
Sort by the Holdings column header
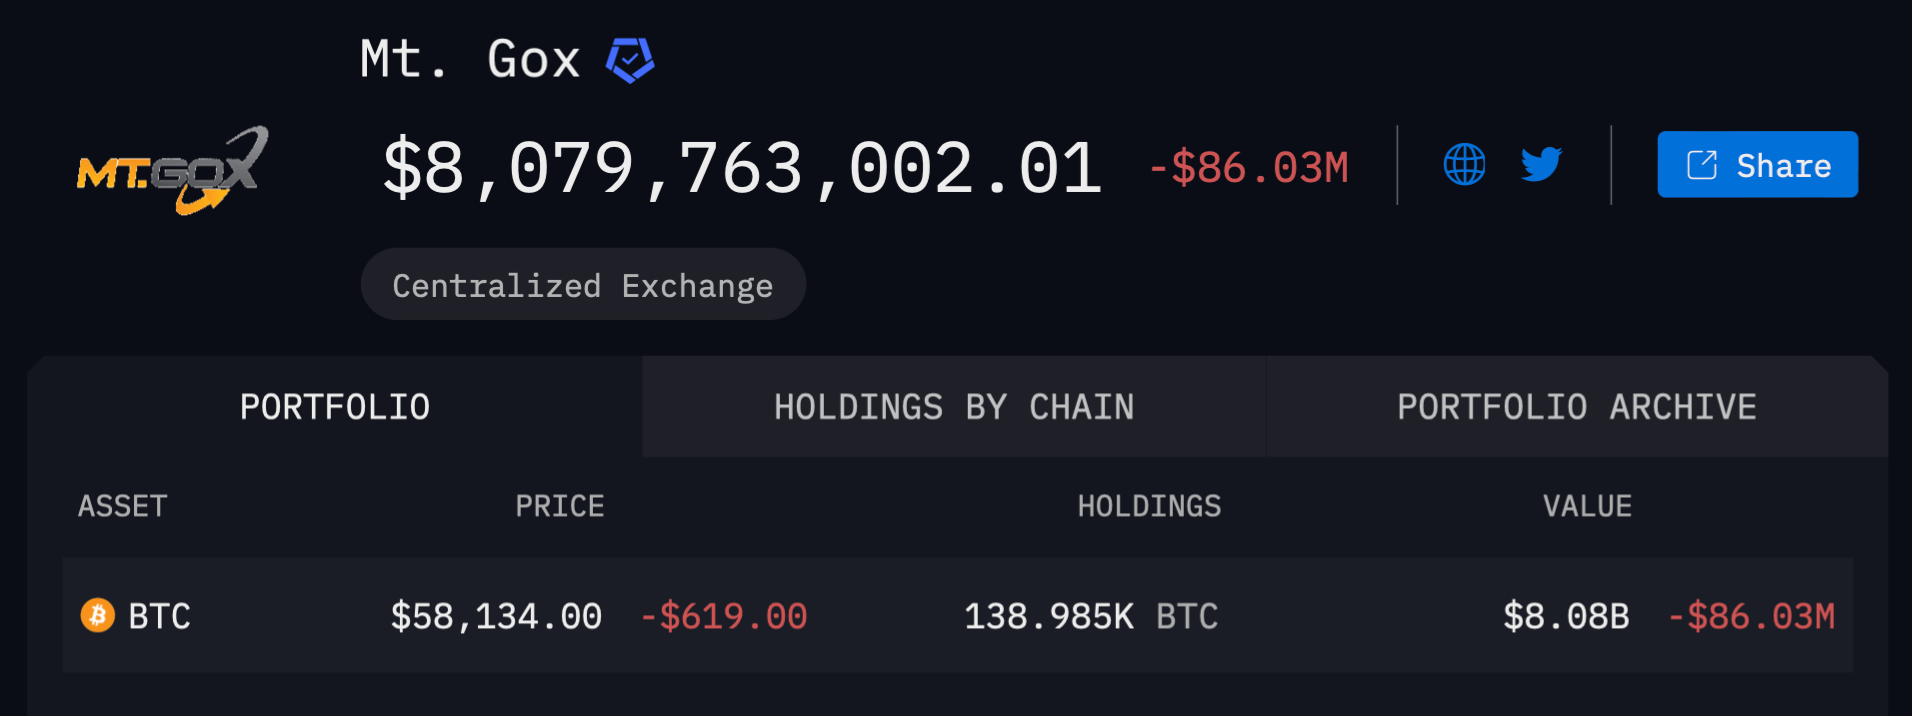coord(1149,506)
